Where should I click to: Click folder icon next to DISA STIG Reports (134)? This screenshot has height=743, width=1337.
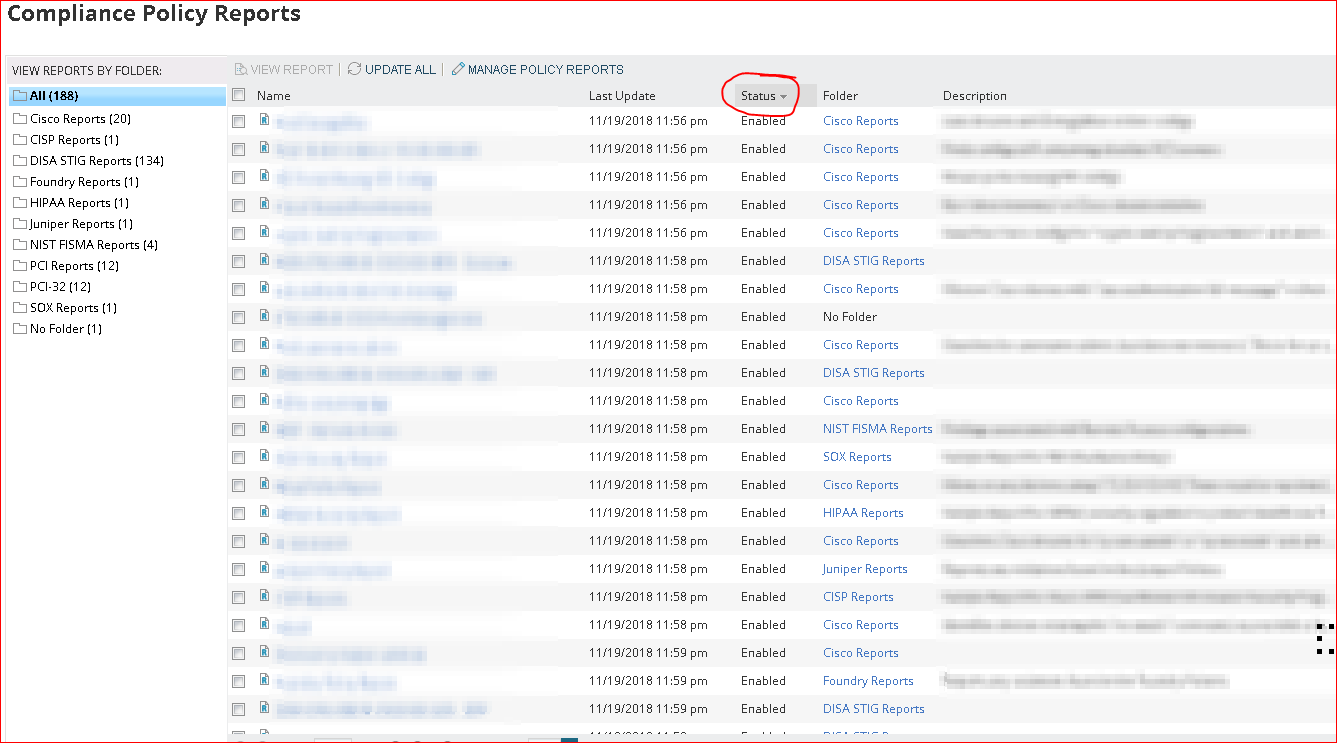[x=20, y=161]
